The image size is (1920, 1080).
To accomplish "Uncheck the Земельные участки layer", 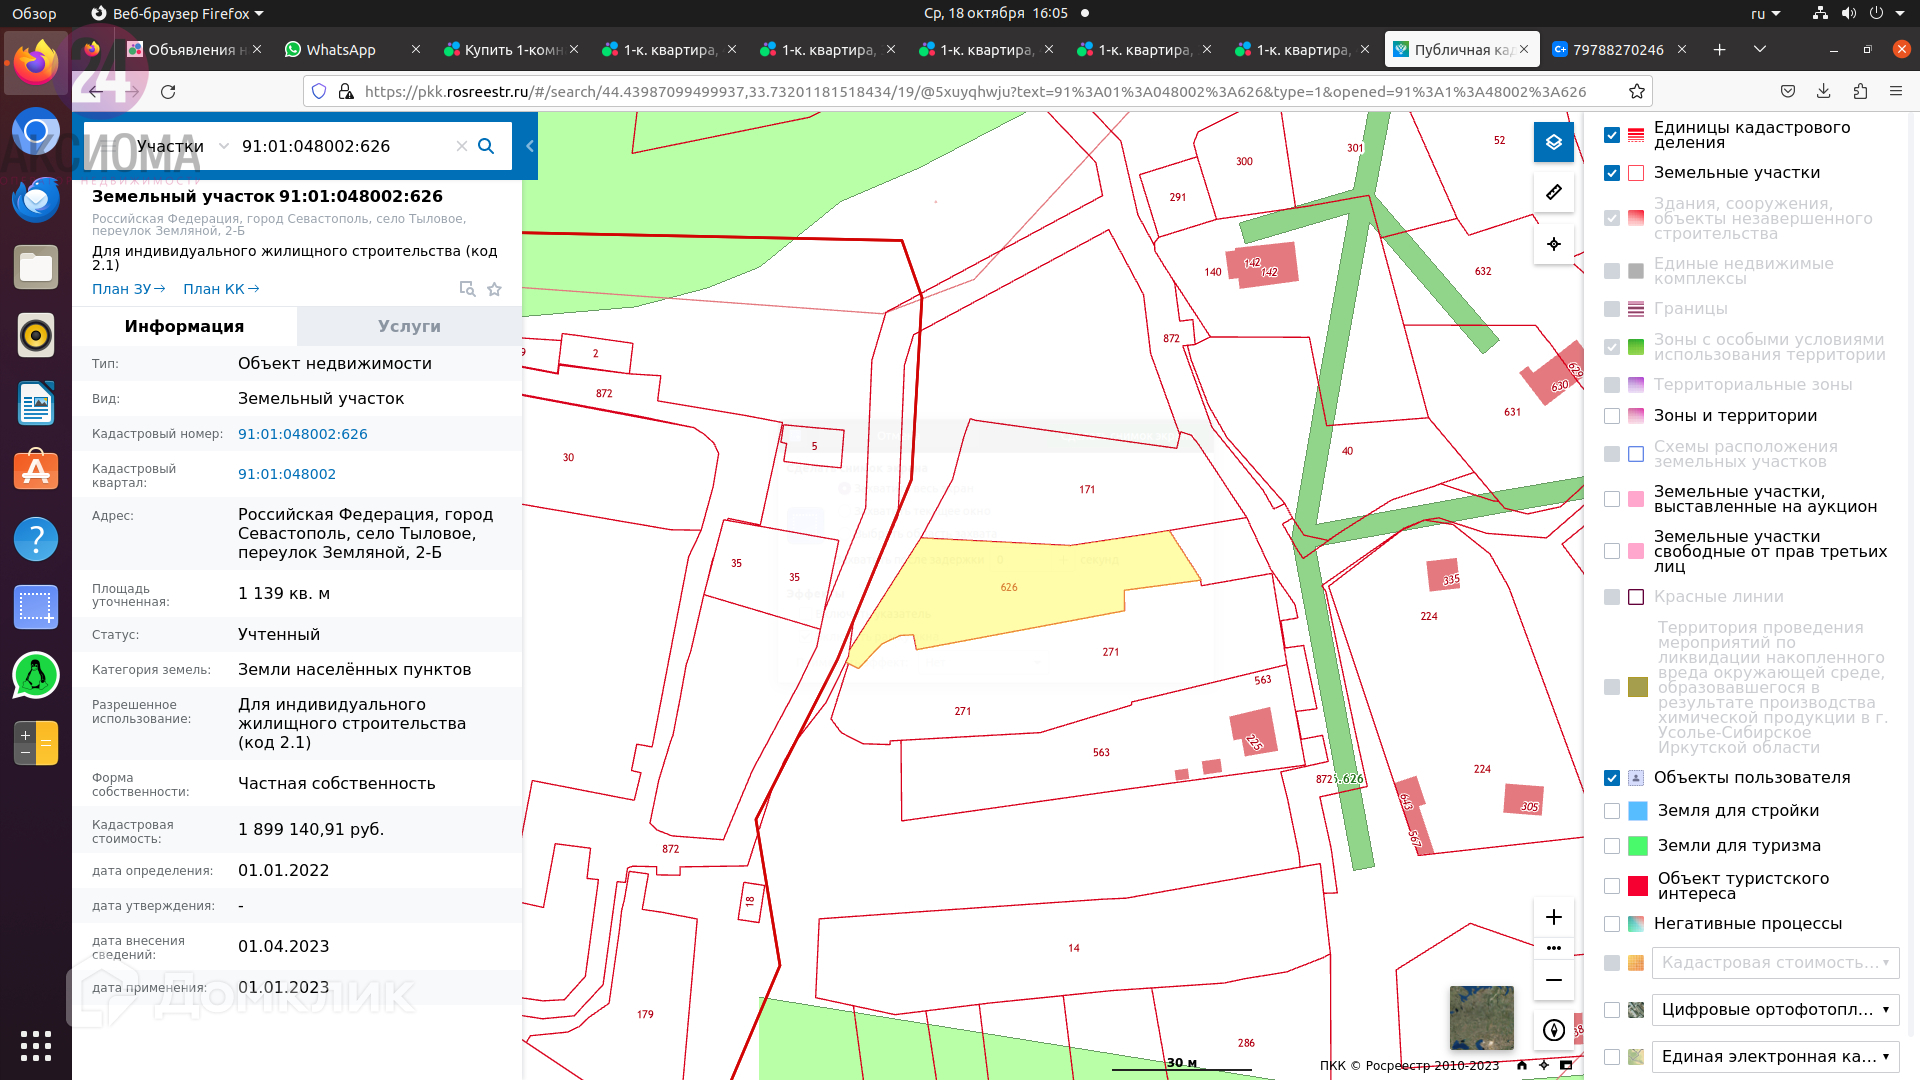I will [1611, 173].
